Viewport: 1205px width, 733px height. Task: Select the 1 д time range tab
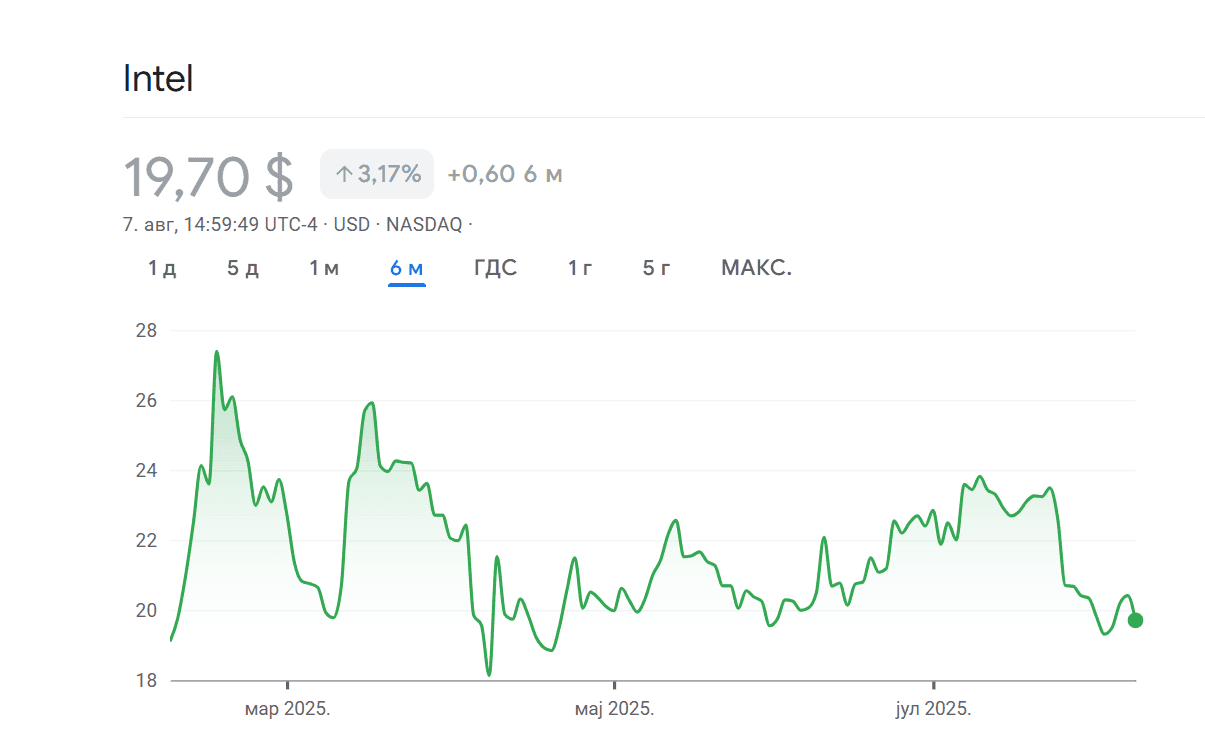pyautogui.click(x=162, y=268)
